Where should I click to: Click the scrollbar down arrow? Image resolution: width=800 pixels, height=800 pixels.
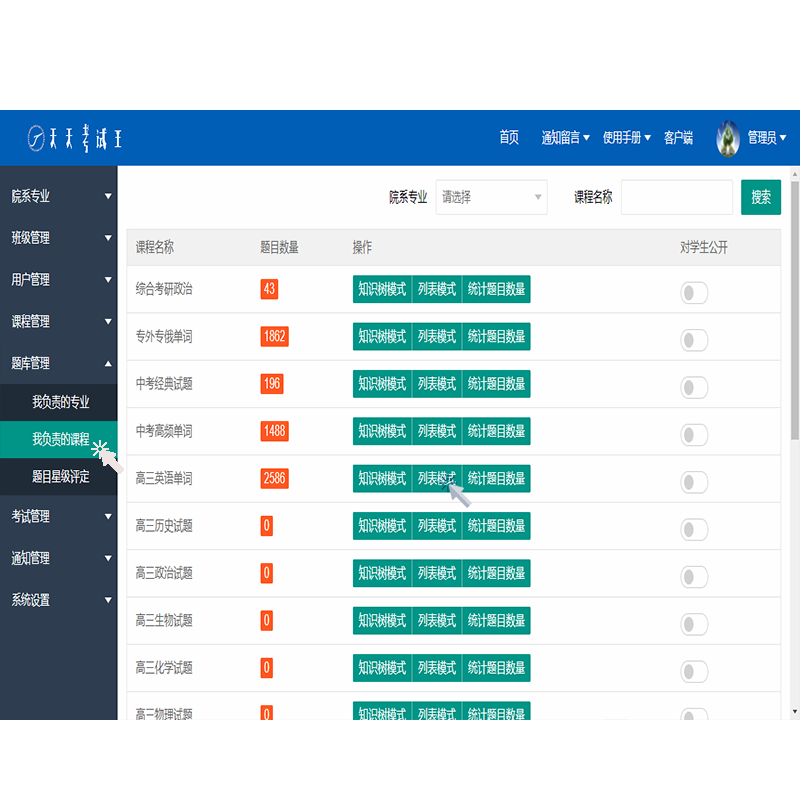tap(794, 712)
